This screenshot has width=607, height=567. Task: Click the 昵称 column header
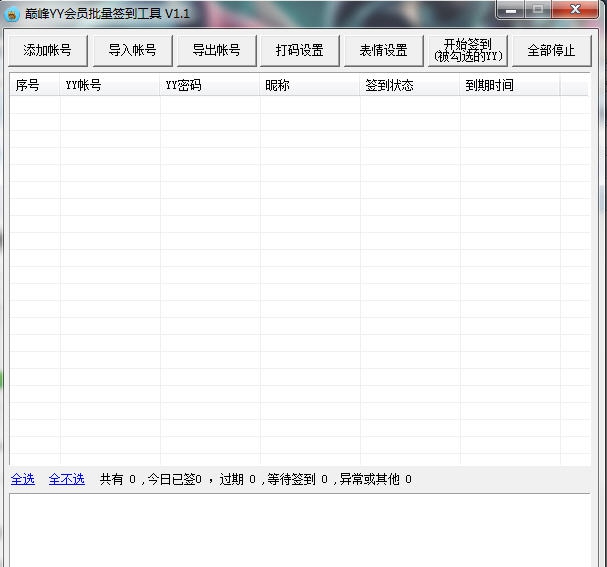coord(310,85)
